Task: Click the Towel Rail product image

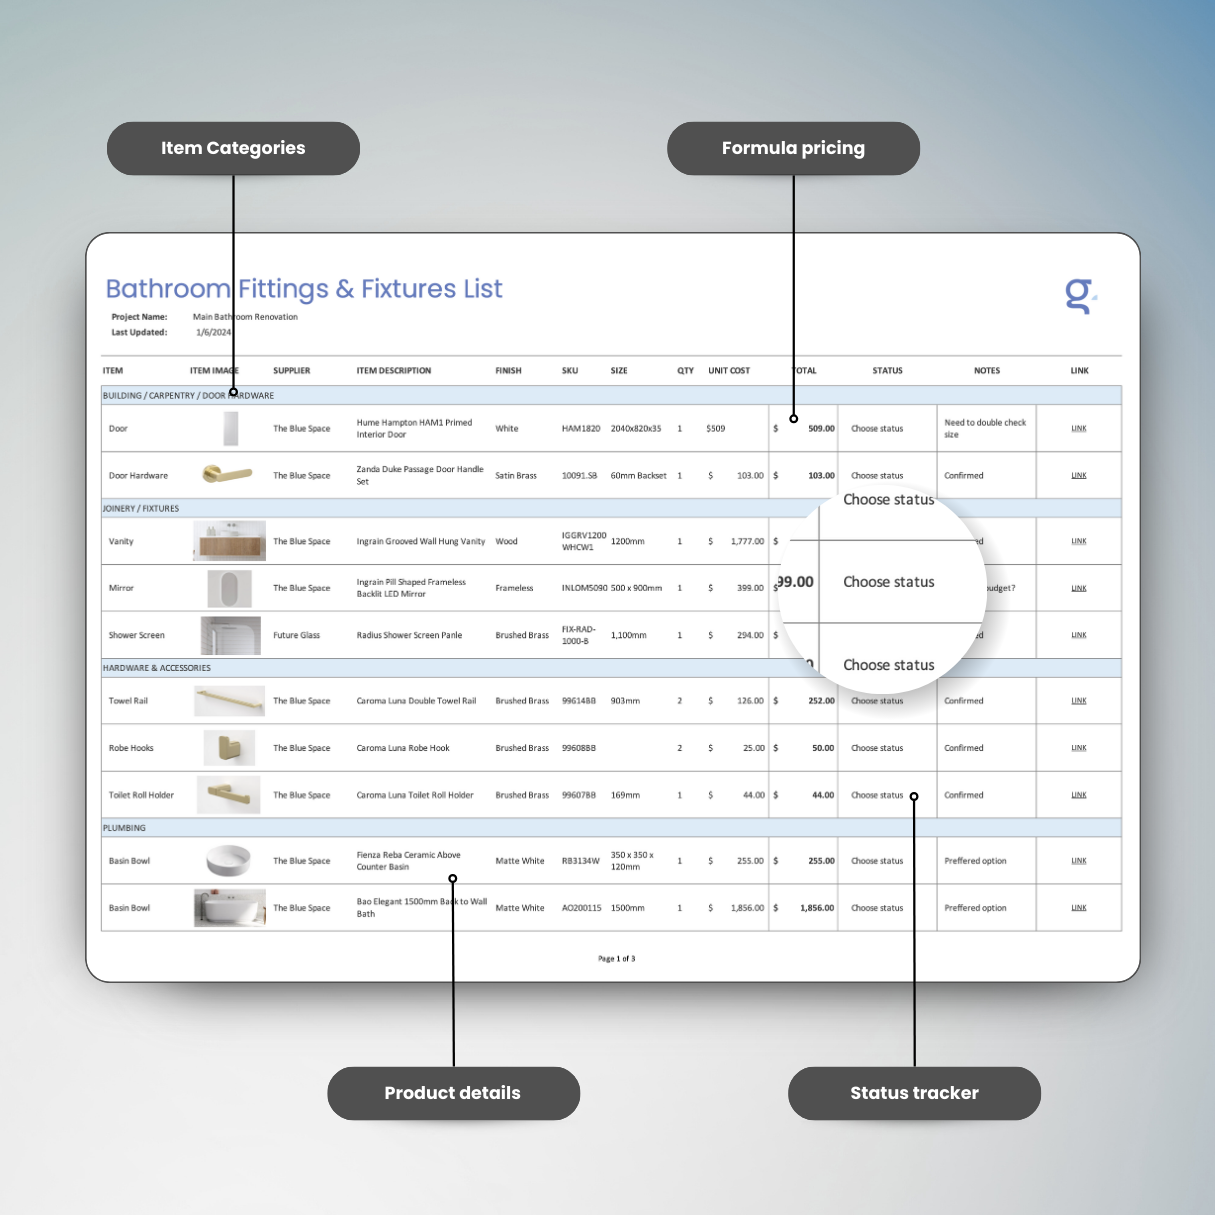Action: coord(228,701)
